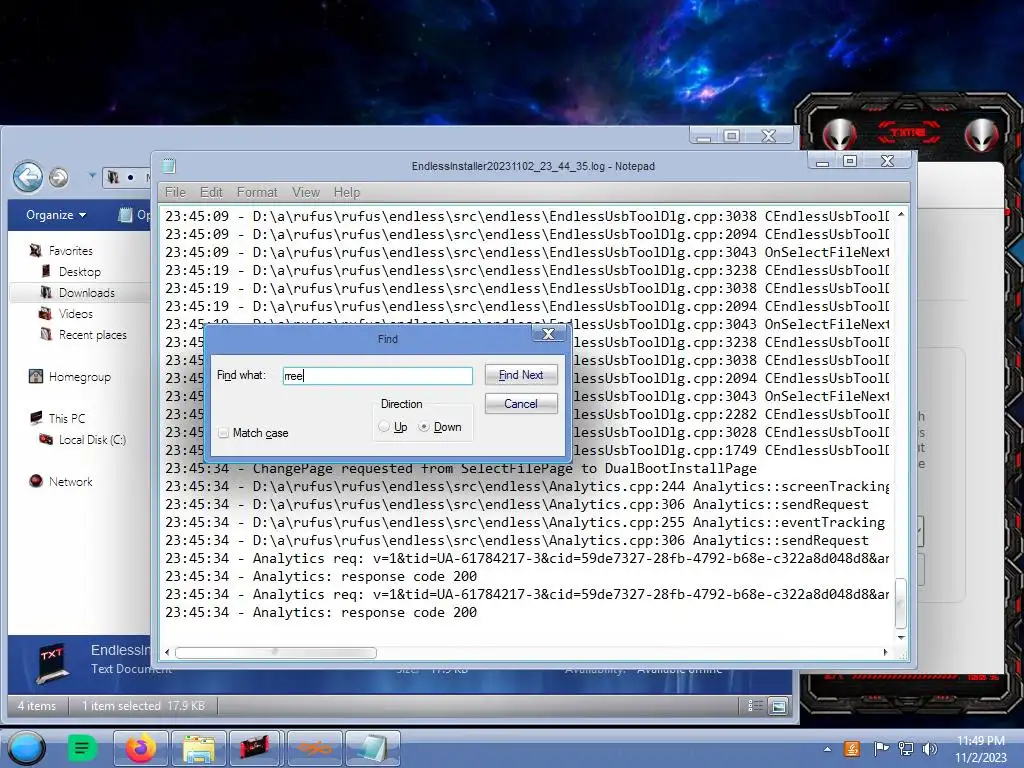Select Downloads in Explorer sidebar
This screenshot has height=768, width=1024.
(87, 293)
